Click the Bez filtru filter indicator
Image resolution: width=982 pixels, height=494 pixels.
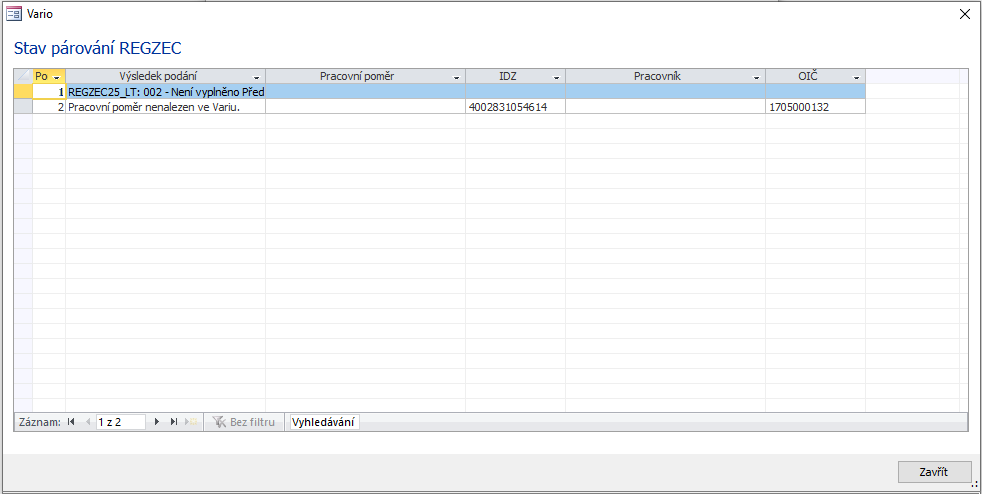244,422
